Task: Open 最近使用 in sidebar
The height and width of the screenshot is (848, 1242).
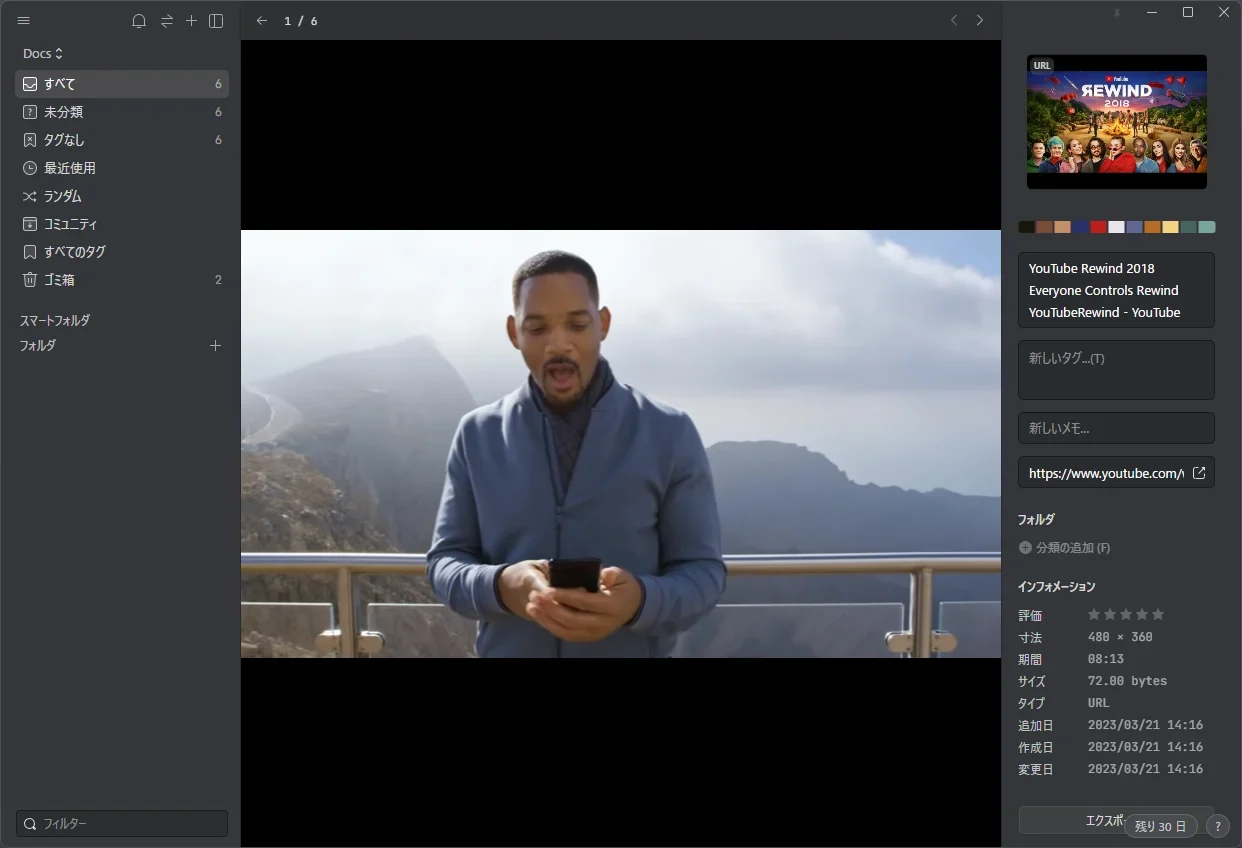Action: 122,168
